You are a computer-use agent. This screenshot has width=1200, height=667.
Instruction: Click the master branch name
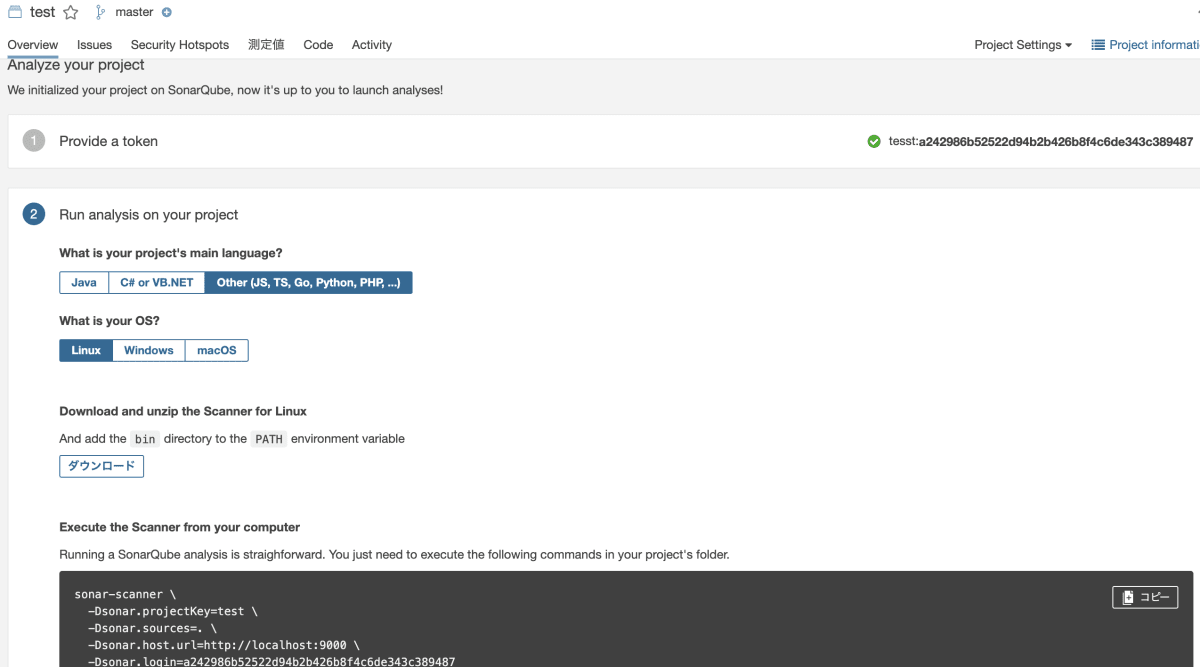click(134, 13)
